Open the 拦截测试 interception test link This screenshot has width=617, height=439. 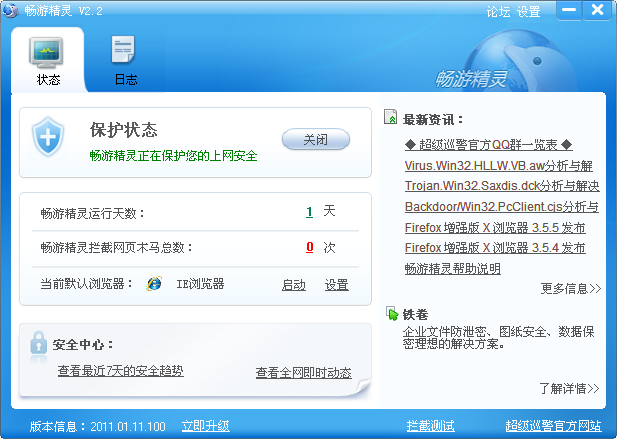pyautogui.click(x=431, y=426)
